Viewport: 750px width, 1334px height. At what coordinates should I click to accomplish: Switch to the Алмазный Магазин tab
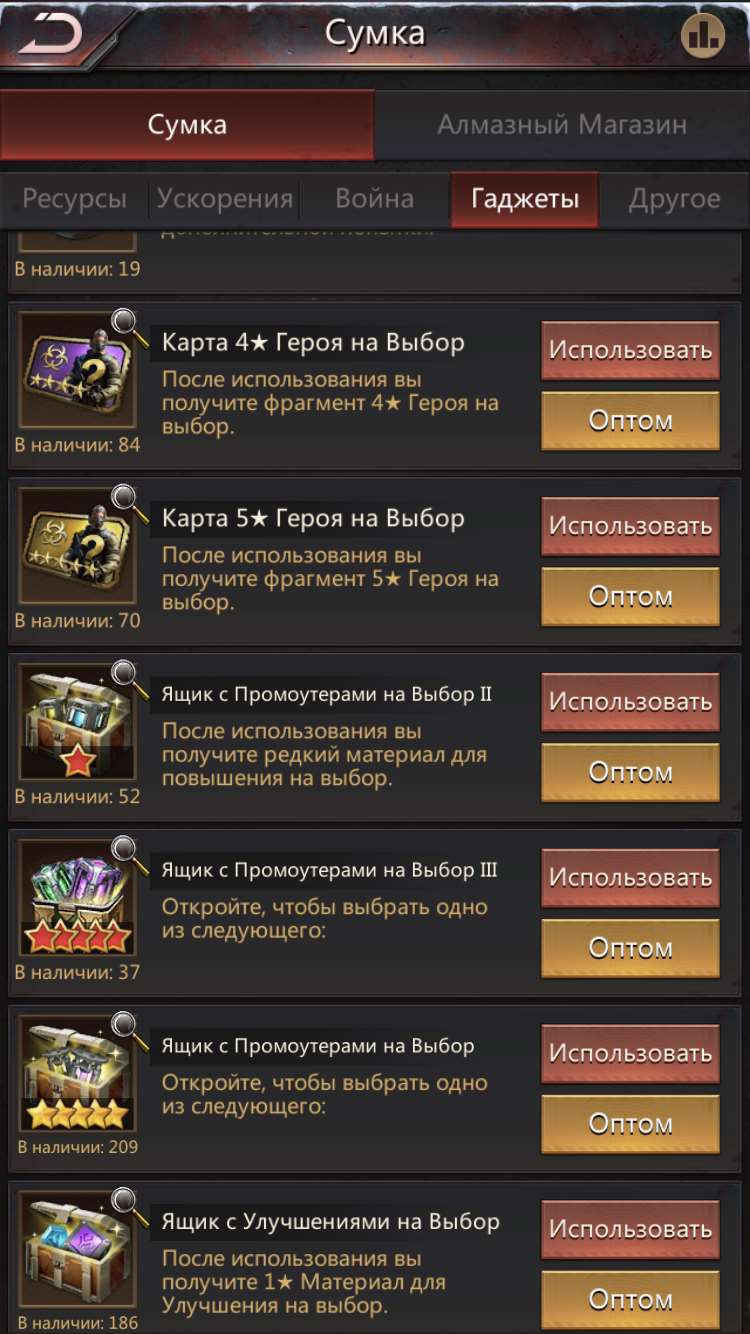562,125
